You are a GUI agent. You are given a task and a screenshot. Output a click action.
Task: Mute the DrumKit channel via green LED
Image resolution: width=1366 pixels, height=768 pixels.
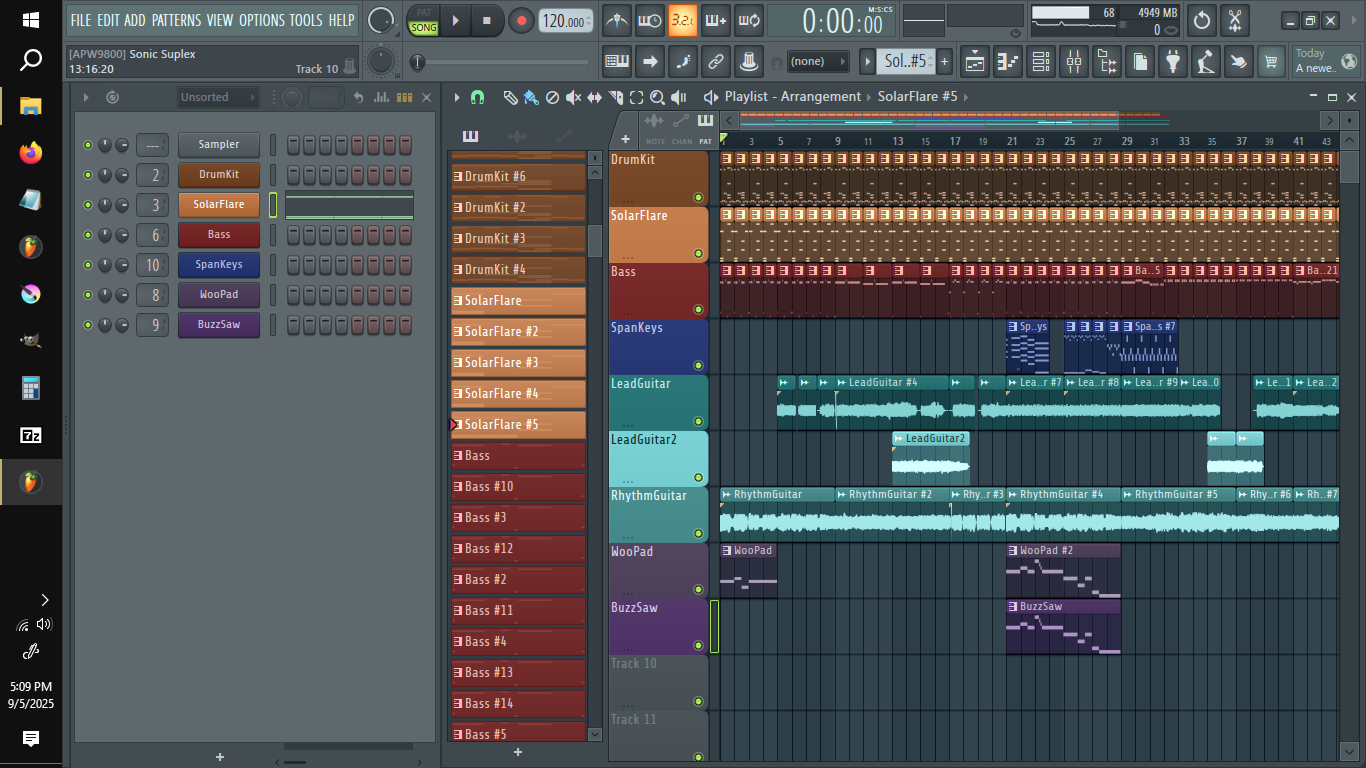pyautogui.click(x=88, y=175)
